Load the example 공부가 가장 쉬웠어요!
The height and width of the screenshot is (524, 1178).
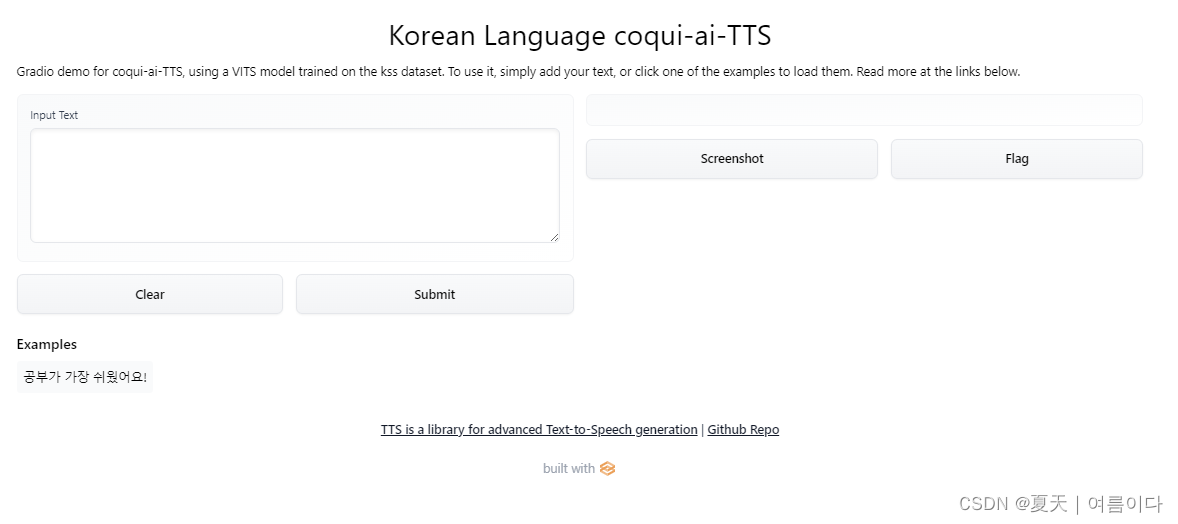[85, 377]
